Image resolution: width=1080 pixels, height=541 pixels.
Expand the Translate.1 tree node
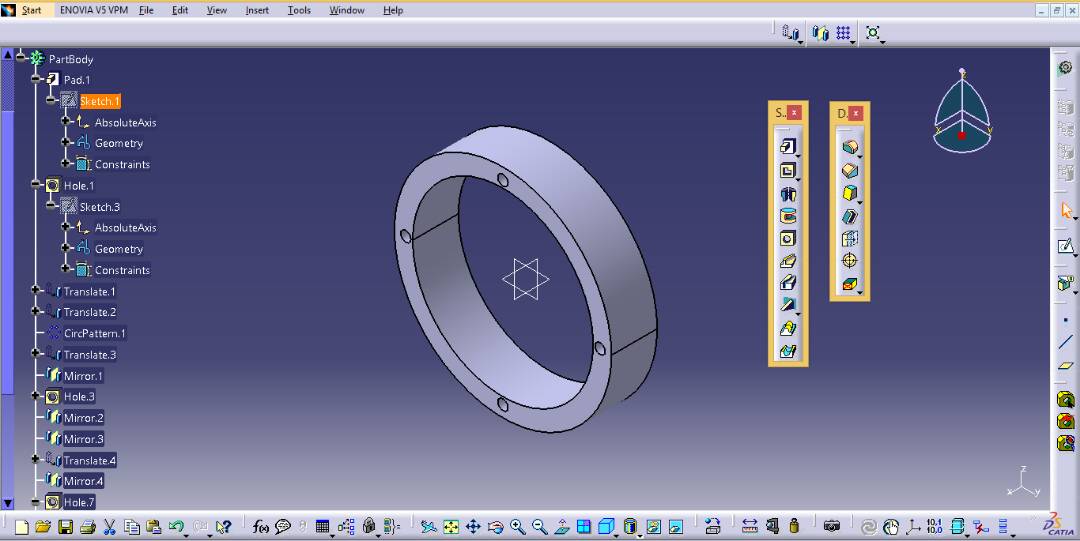click(37, 291)
